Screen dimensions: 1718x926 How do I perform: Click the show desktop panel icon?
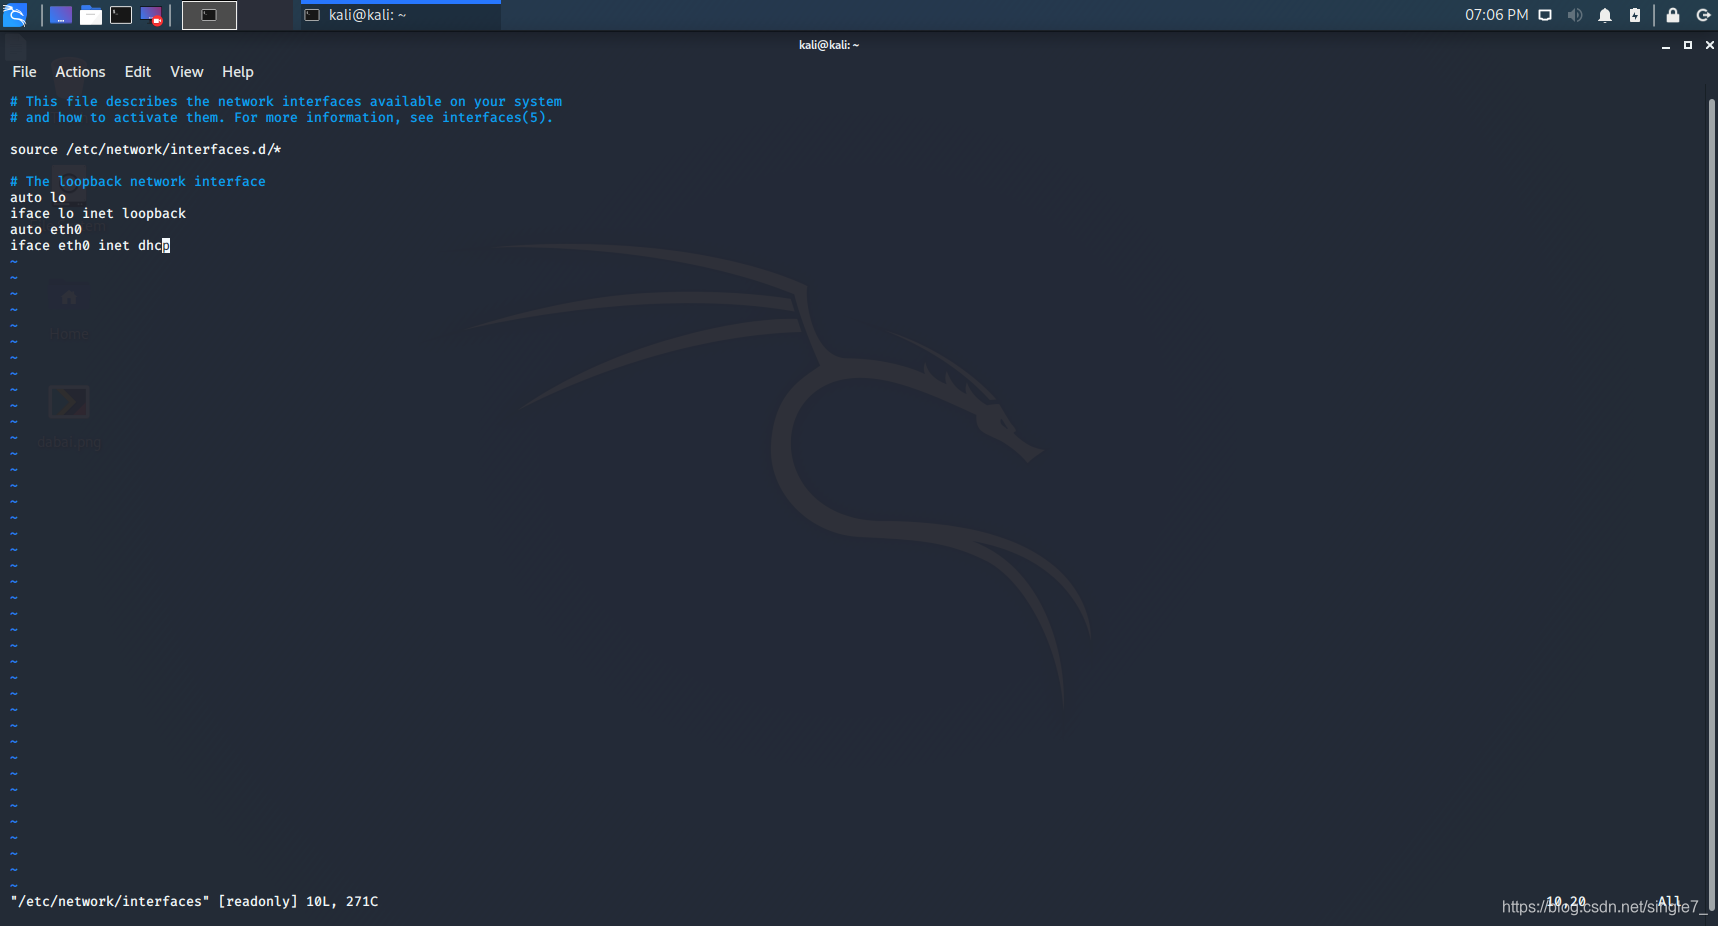61,15
